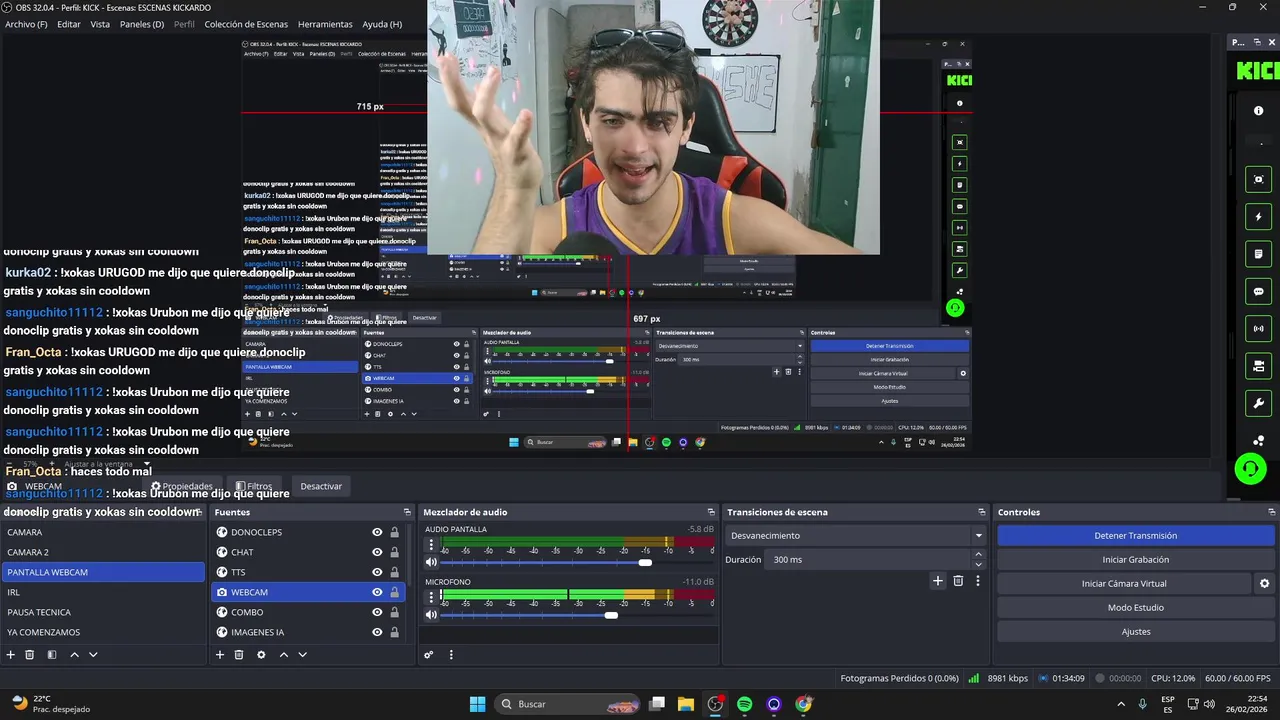Open Archivo (F) menu
The image size is (1280, 720).
[26, 24]
